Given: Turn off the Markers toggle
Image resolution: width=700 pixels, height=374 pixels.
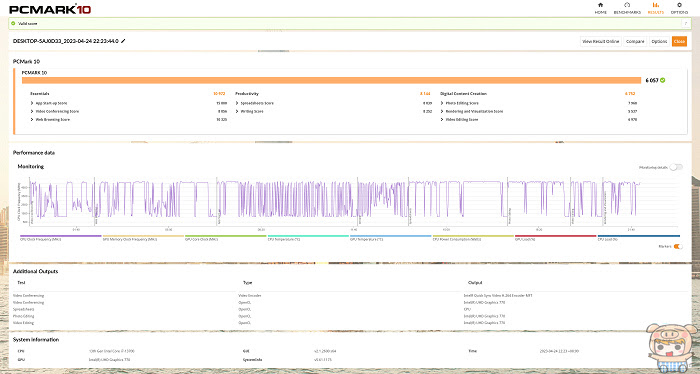Looking at the screenshot, I should (678, 246).
